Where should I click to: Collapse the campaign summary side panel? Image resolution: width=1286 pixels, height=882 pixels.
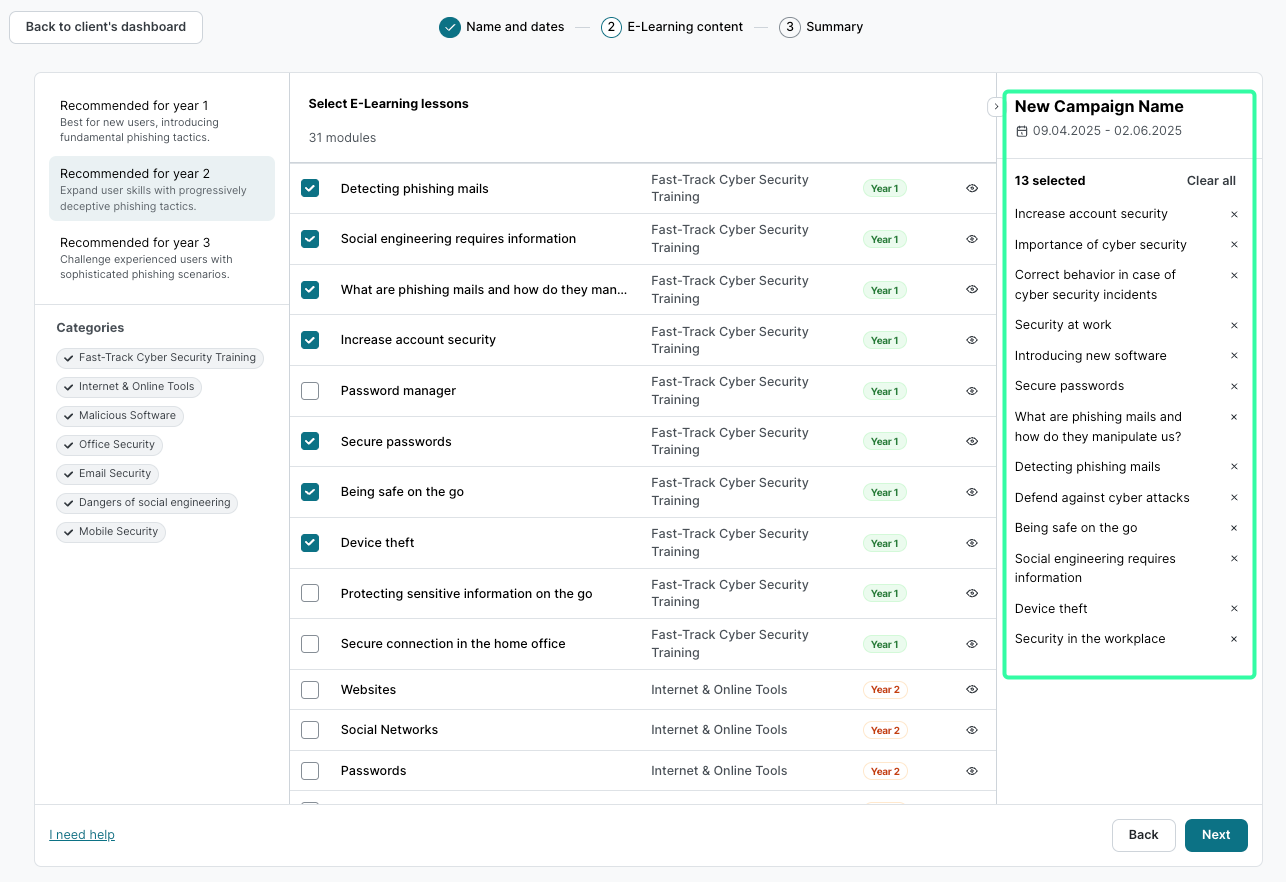tap(995, 106)
